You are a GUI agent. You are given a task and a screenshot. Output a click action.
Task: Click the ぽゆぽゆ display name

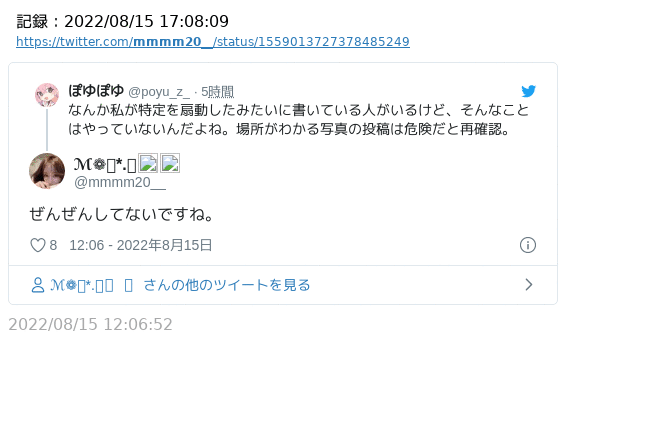pos(96,91)
